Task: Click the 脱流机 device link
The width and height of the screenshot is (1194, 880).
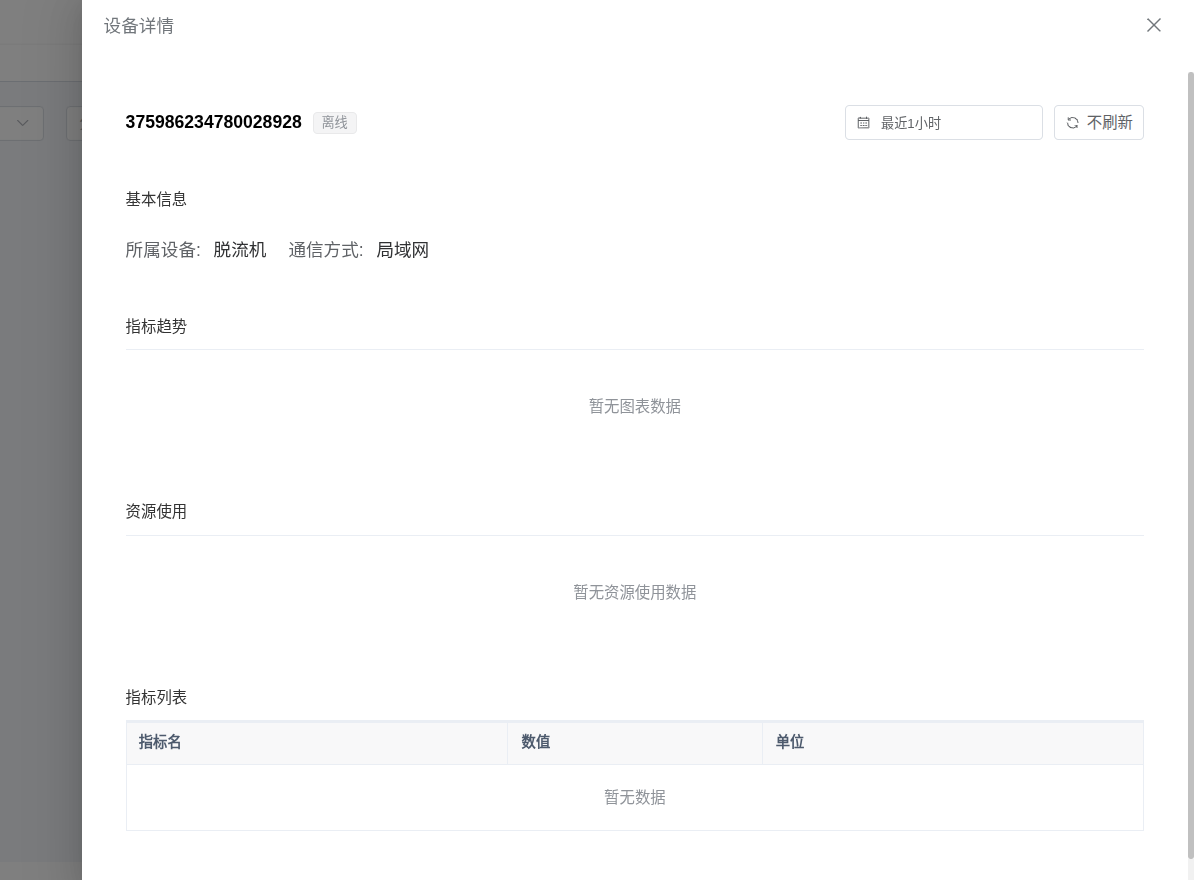Action: pos(240,250)
